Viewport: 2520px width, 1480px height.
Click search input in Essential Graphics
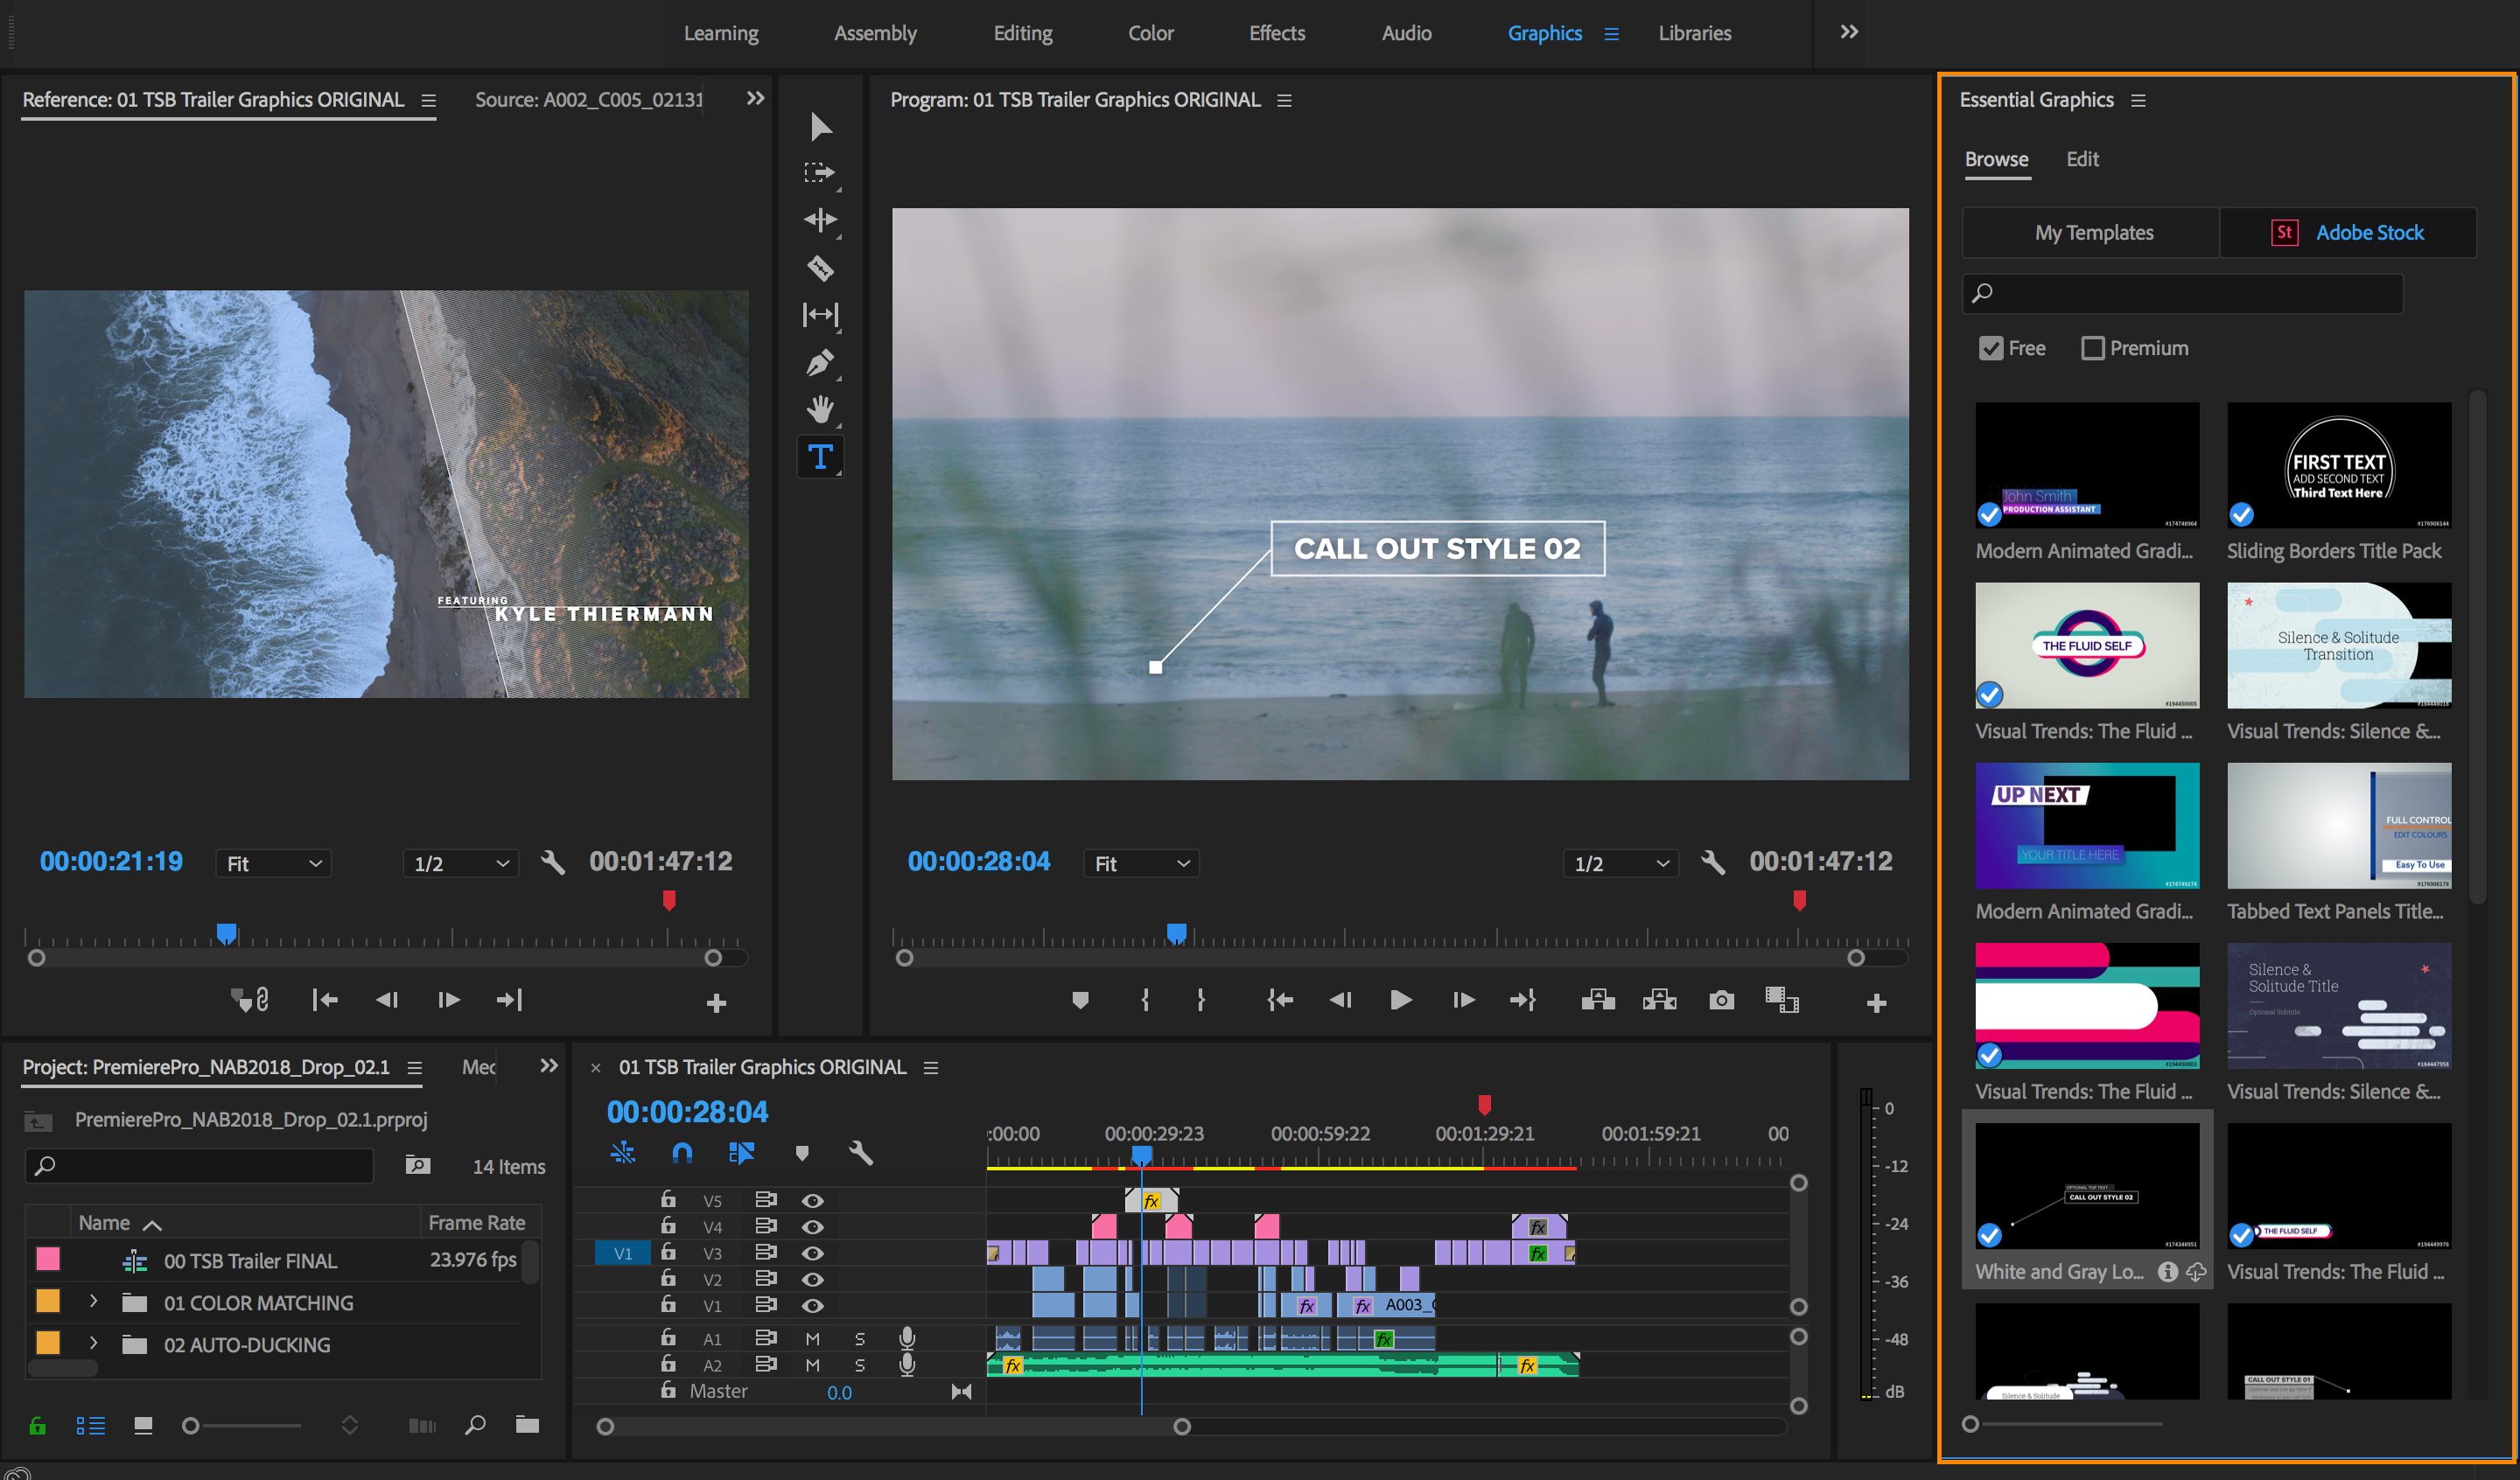click(2208, 290)
